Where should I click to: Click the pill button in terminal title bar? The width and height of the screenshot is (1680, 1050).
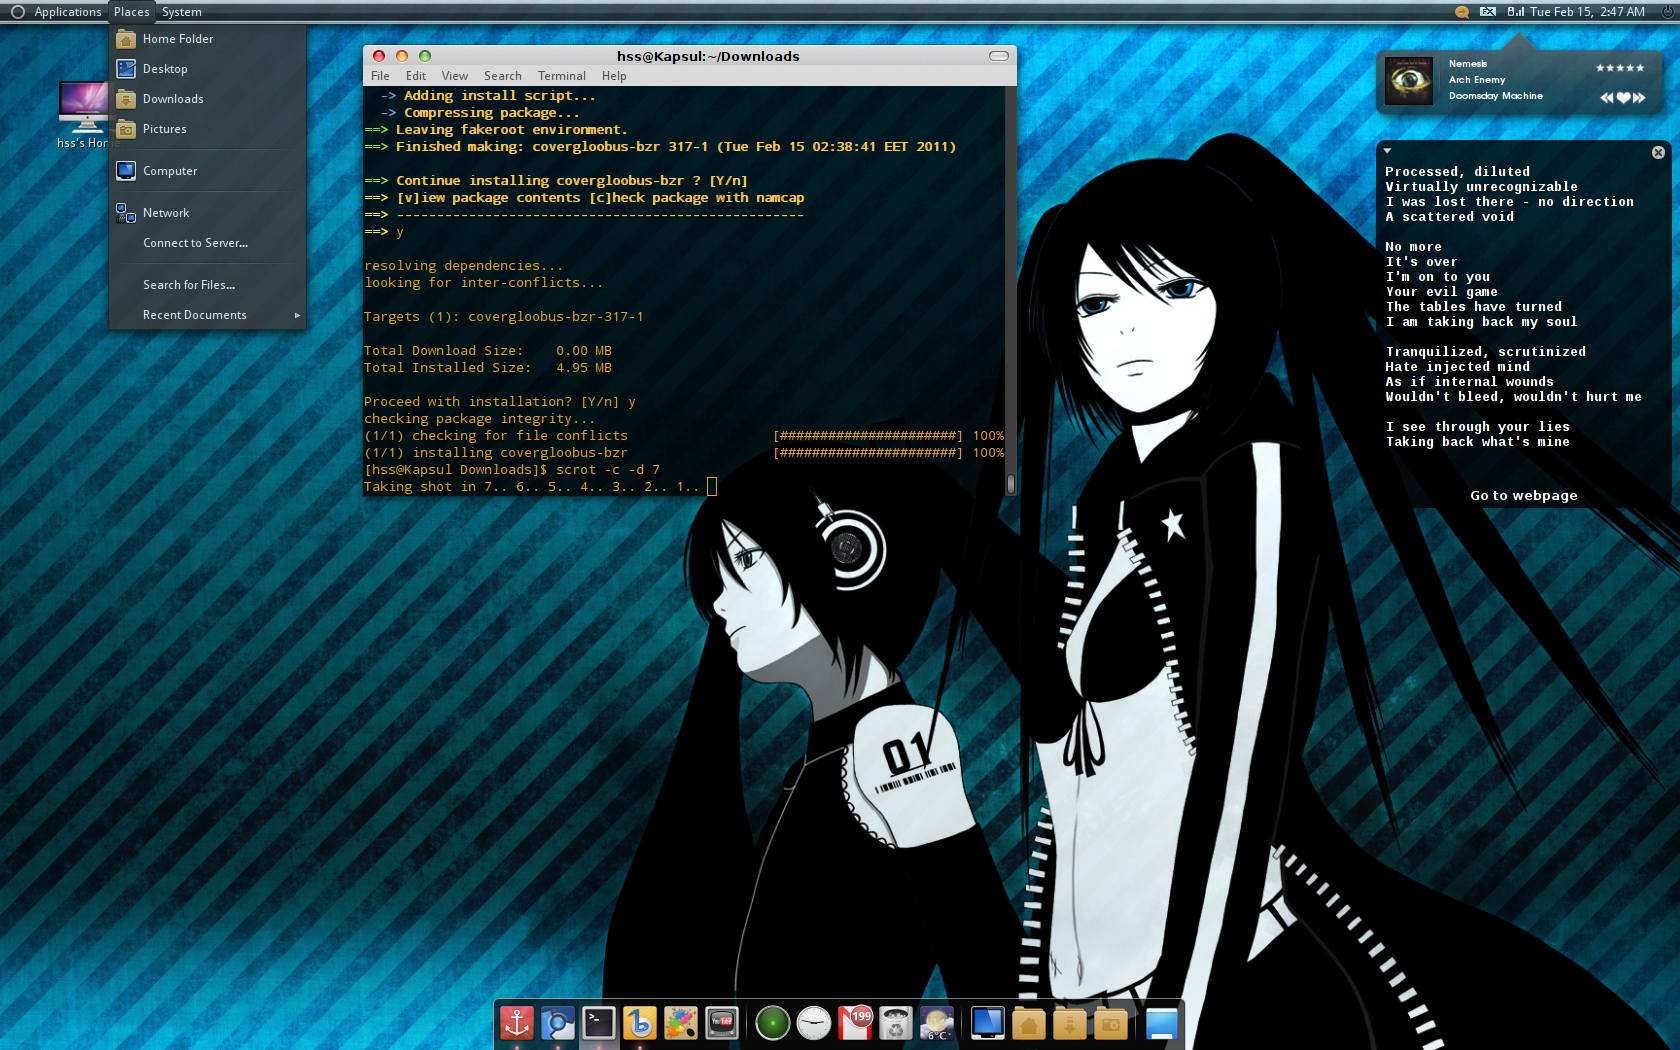coord(999,56)
